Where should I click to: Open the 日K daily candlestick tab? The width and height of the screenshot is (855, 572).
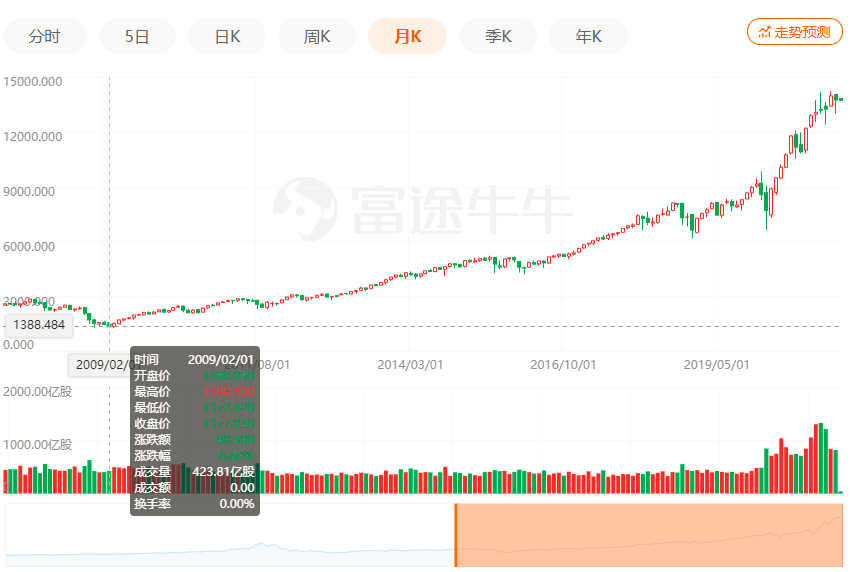pos(227,36)
